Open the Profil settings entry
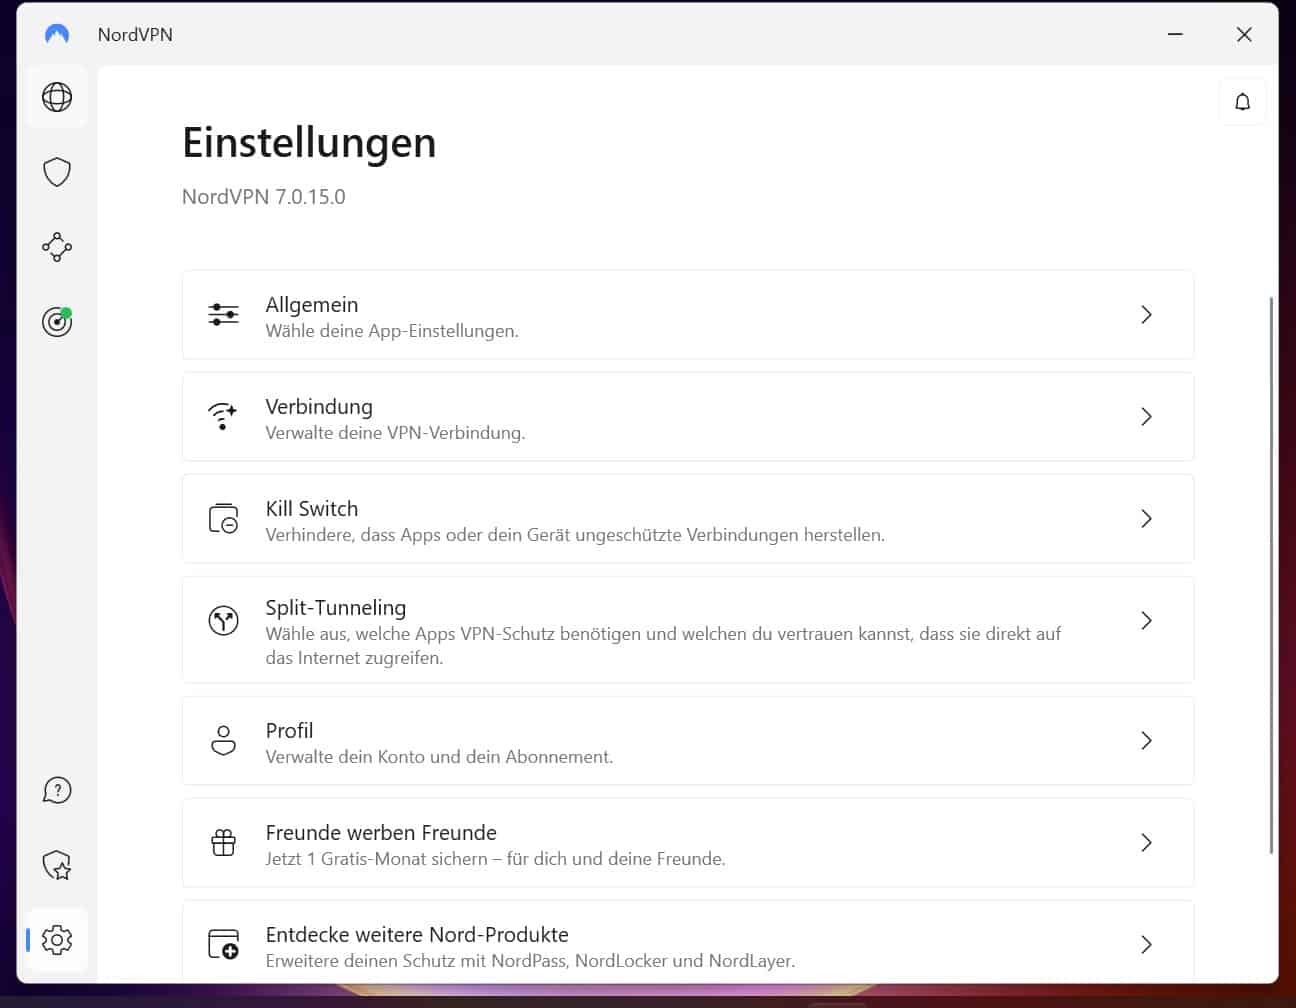Viewport: 1296px width, 1008px height. pyautogui.click(x=688, y=741)
